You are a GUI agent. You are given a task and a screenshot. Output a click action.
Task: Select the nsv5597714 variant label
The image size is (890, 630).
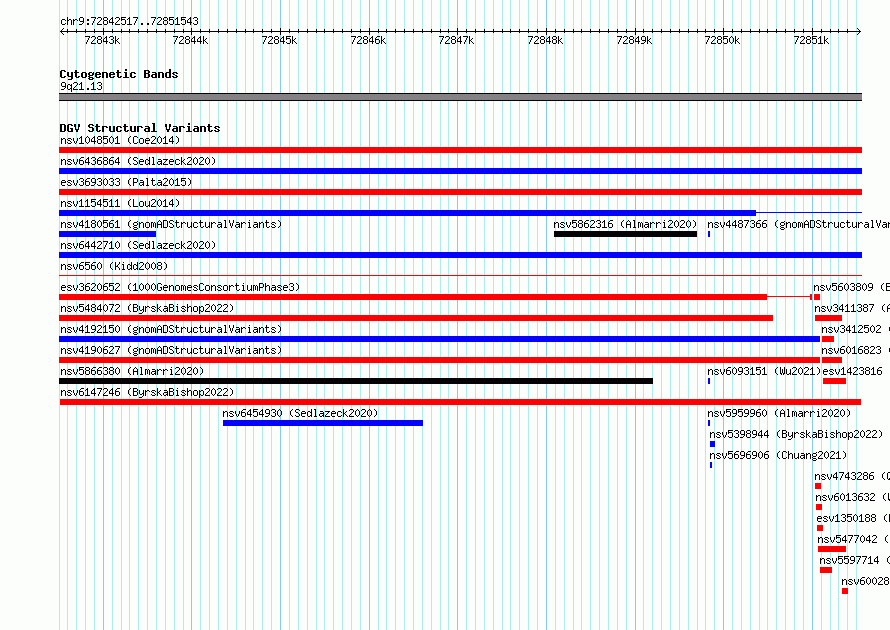coord(855,560)
